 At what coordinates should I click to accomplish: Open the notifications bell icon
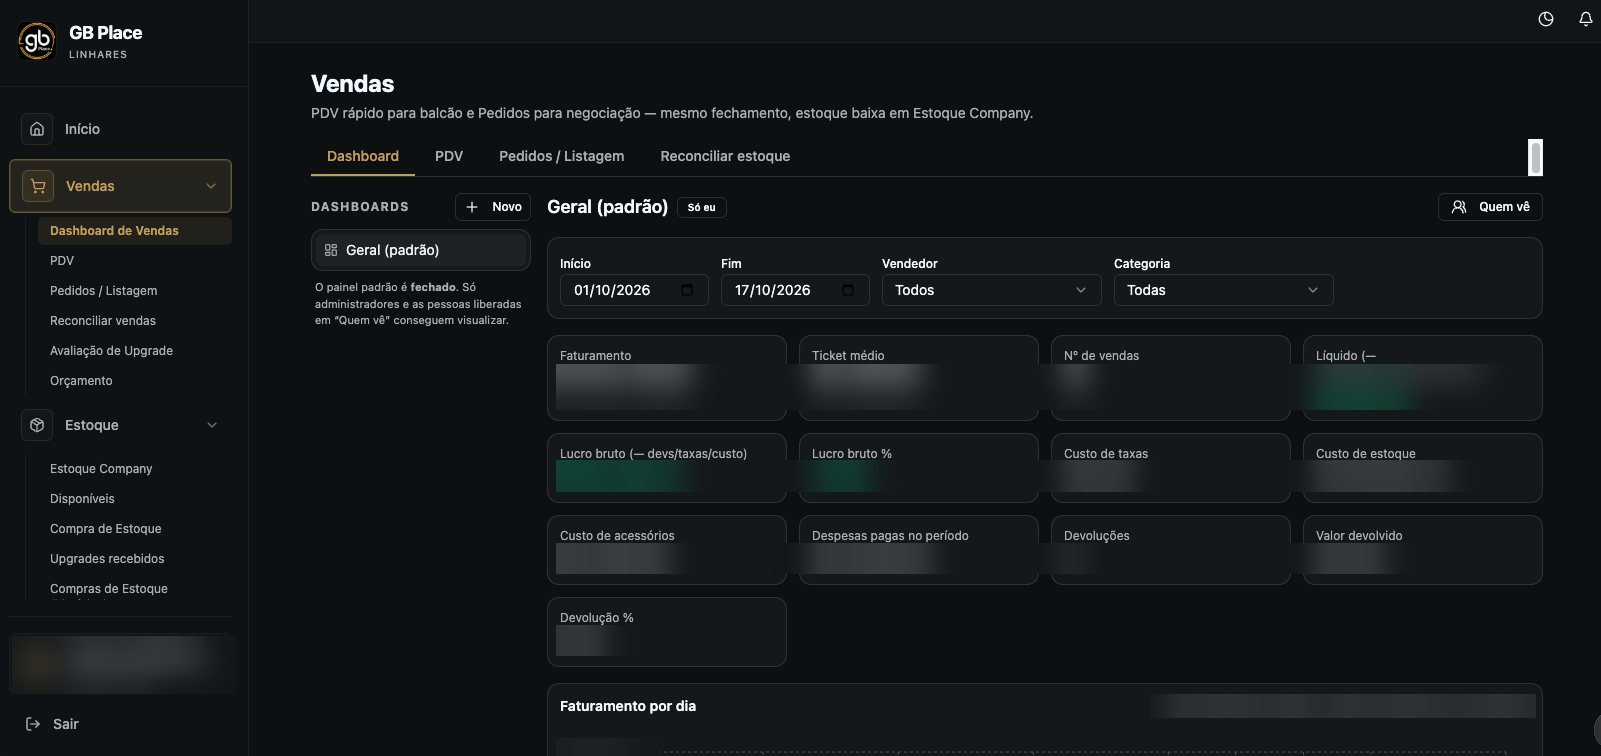click(x=1585, y=19)
